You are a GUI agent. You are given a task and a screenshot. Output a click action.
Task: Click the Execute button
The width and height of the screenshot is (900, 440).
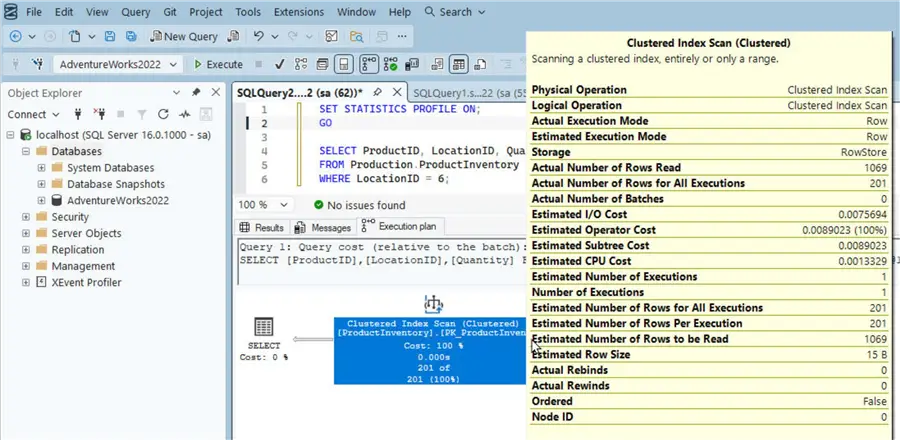(x=218, y=64)
